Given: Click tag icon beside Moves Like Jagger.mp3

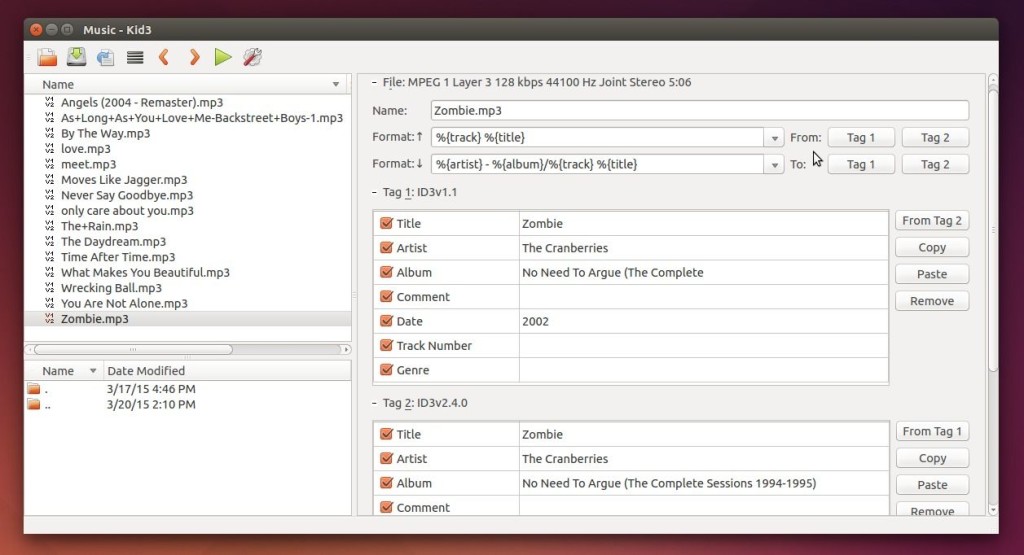Looking at the screenshot, I should (x=50, y=180).
